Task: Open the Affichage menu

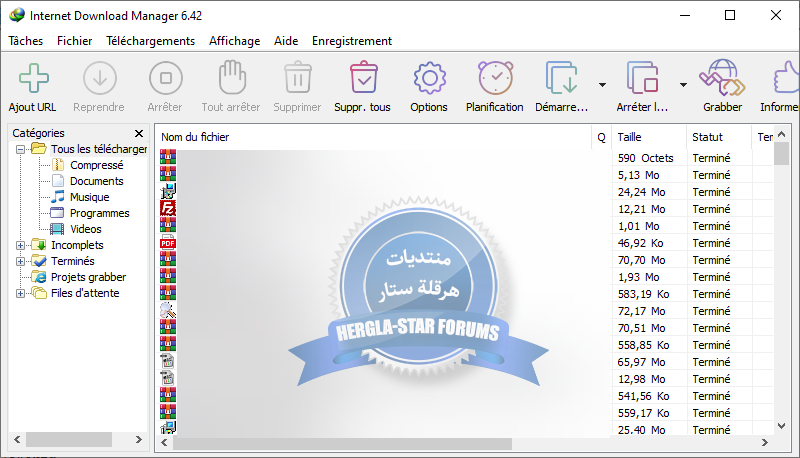Action: (235, 41)
